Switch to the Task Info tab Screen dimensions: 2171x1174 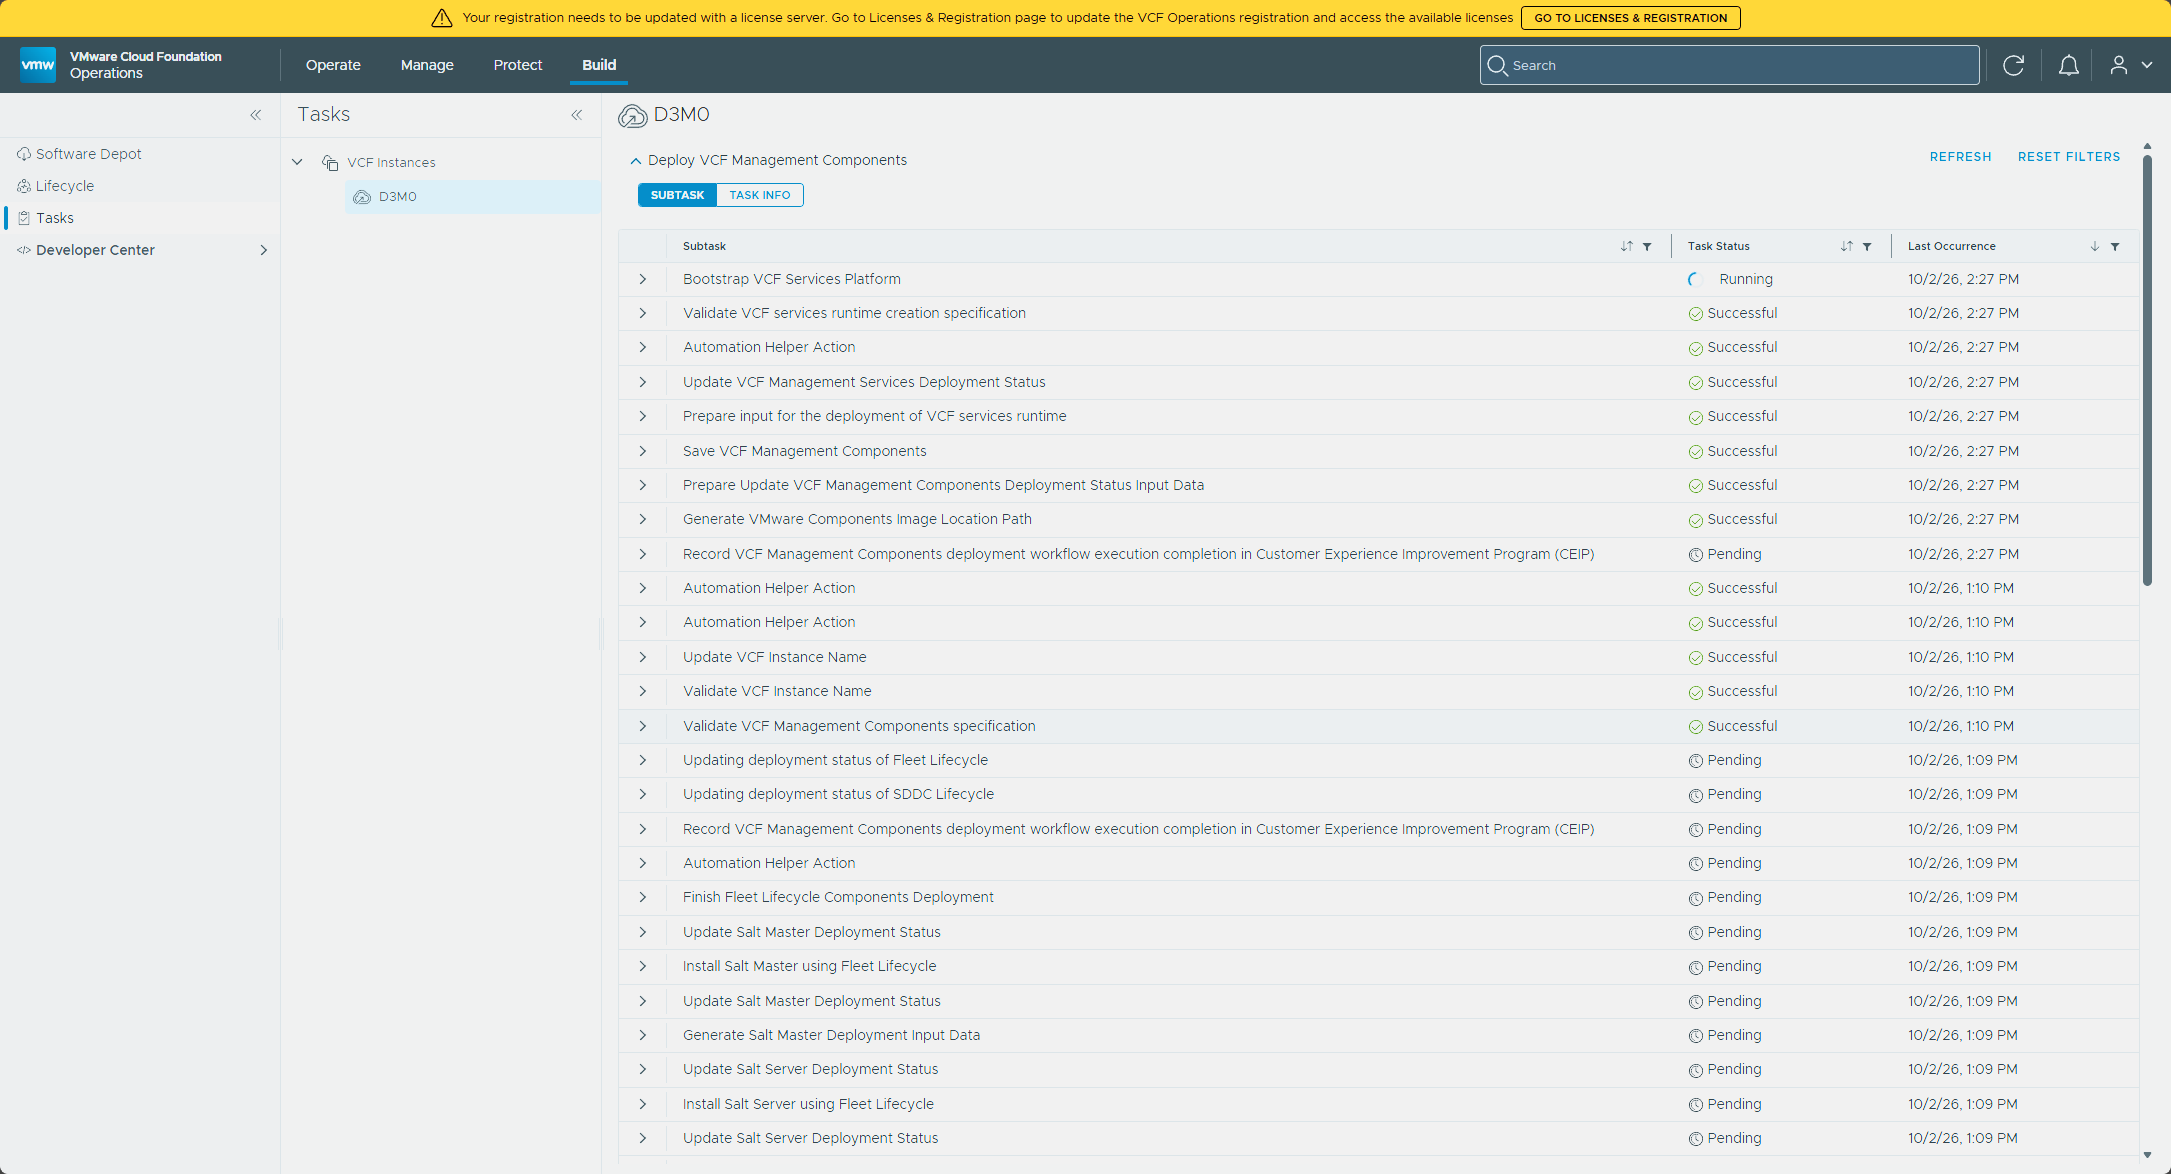pyautogui.click(x=760, y=195)
